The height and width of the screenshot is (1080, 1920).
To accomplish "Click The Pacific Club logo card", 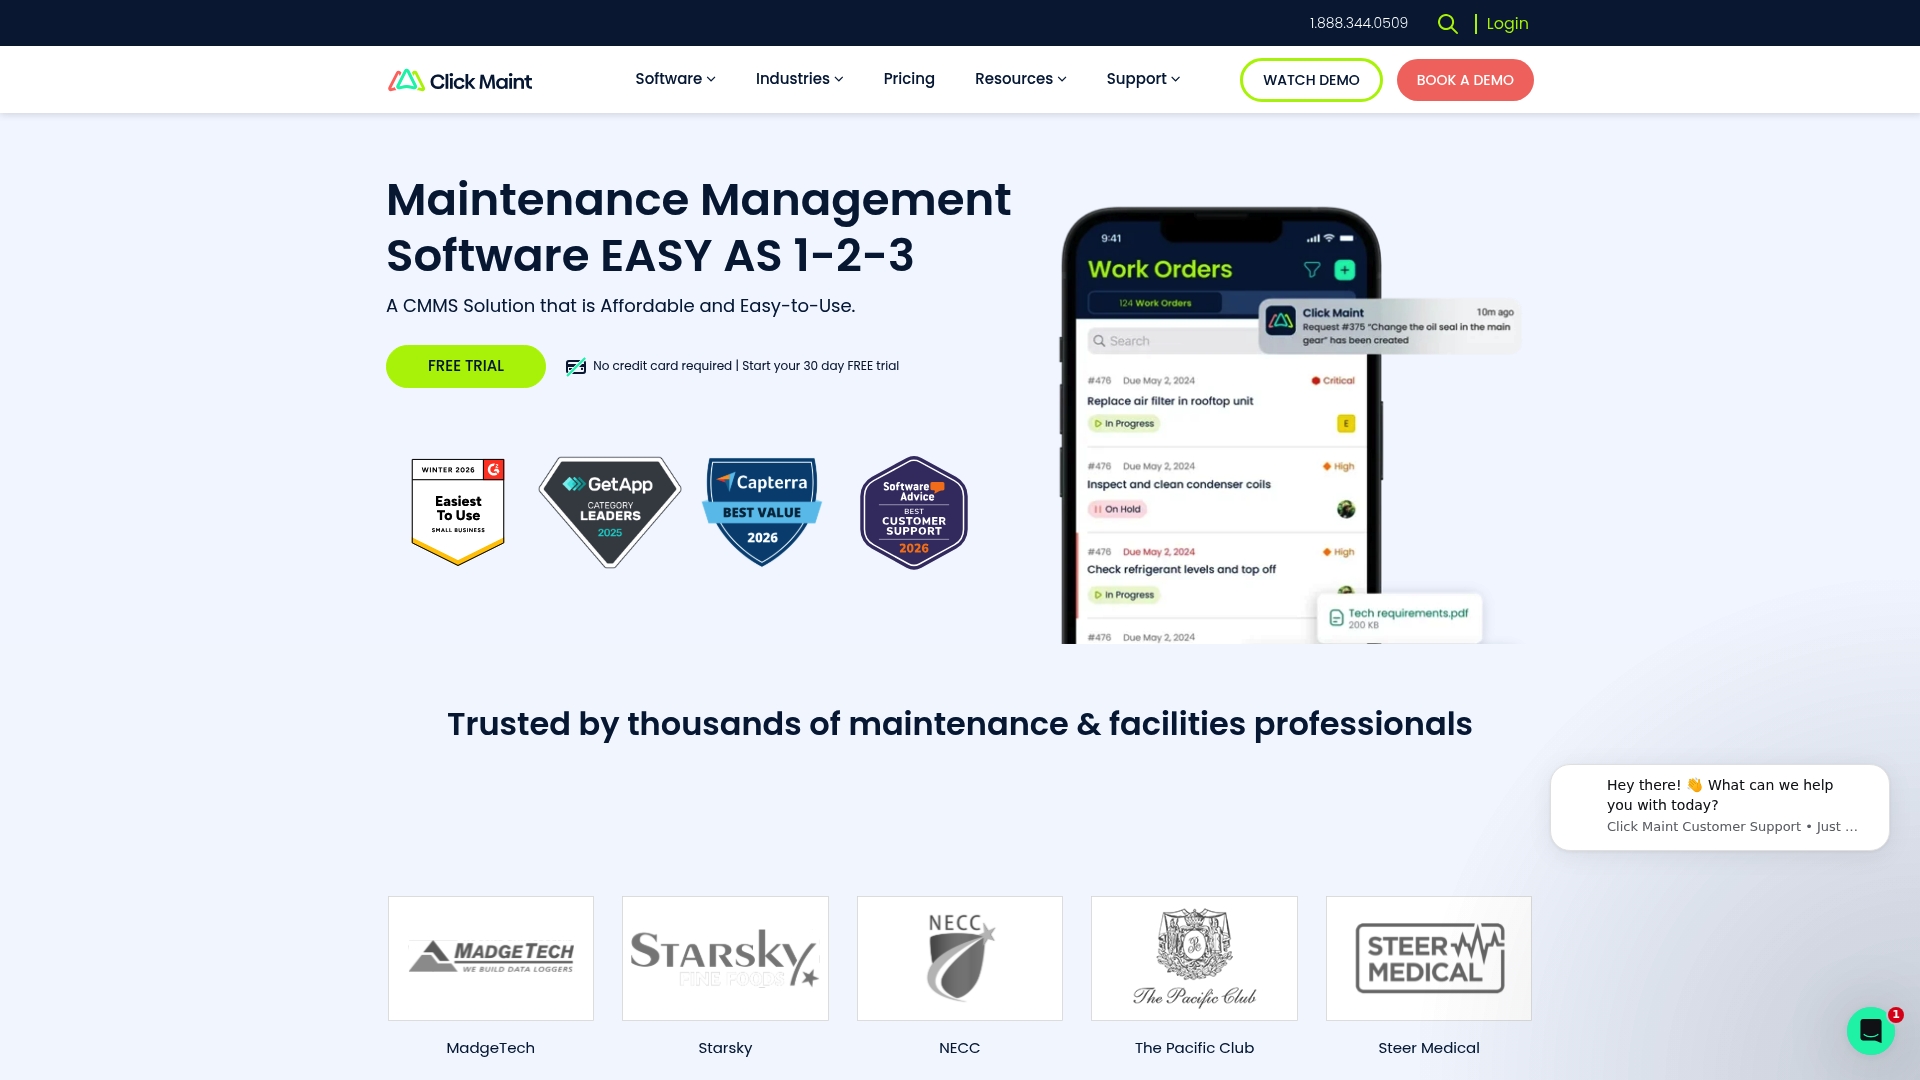I will [1194, 958].
